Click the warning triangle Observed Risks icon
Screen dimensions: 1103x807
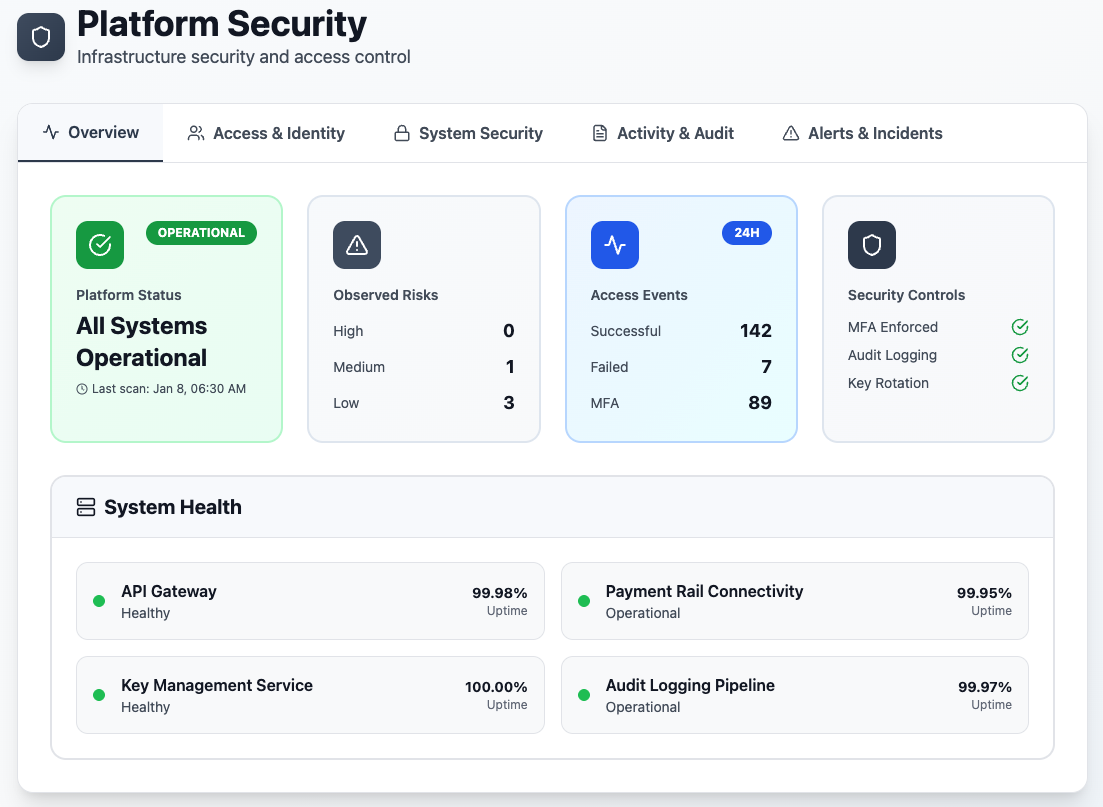pyautogui.click(x=357, y=245)
